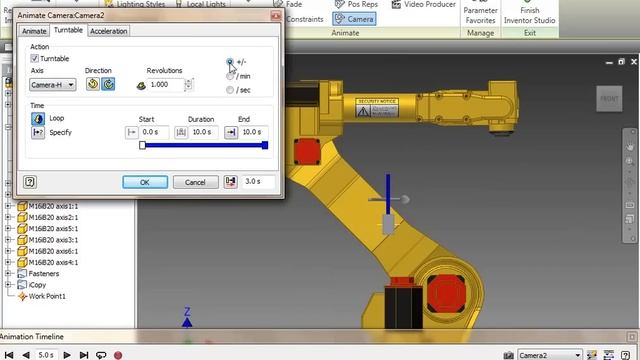
Task: Click Finish Inventor Studio button
Action: pyautogui.click(x=529, y=15)
